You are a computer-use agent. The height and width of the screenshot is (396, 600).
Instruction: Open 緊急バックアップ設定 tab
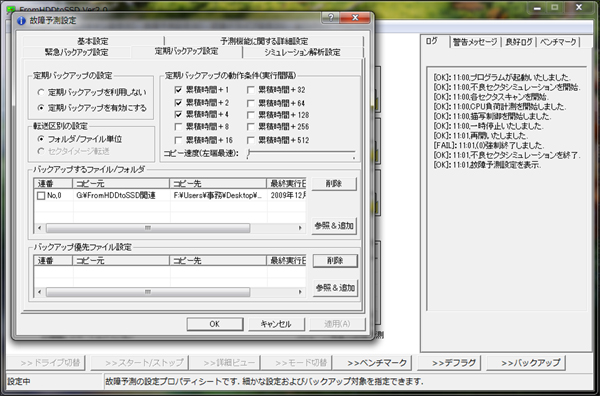[x=77, y=52]
